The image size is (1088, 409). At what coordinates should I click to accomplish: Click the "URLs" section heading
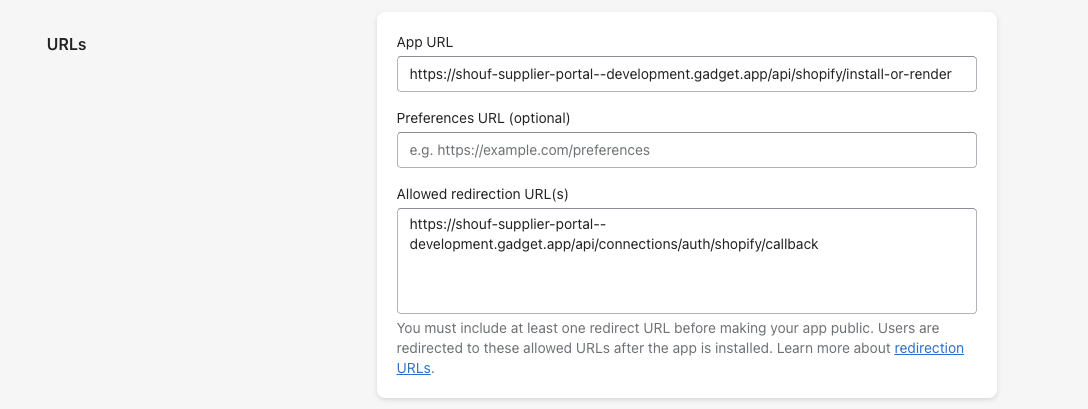[x=67, y=44]
